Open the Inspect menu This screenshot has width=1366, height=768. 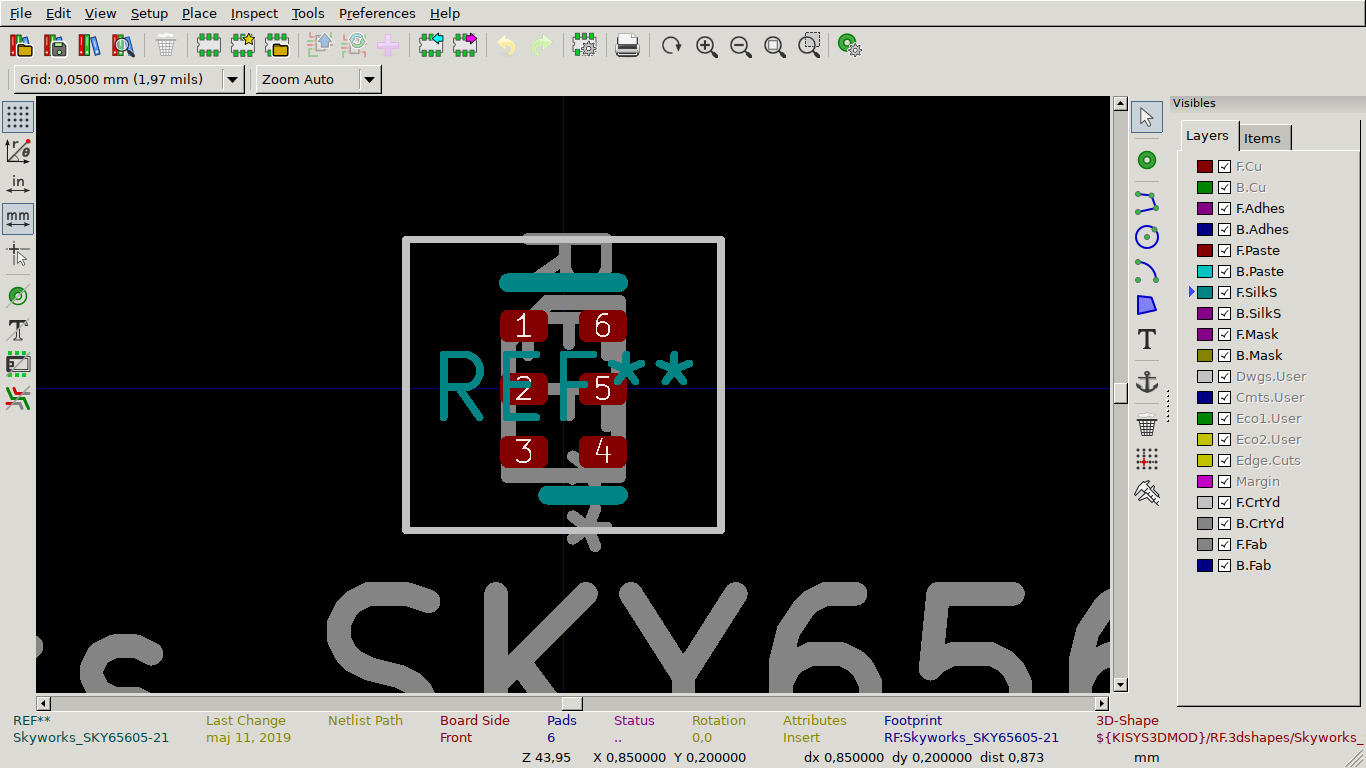(x=254, y=13)
